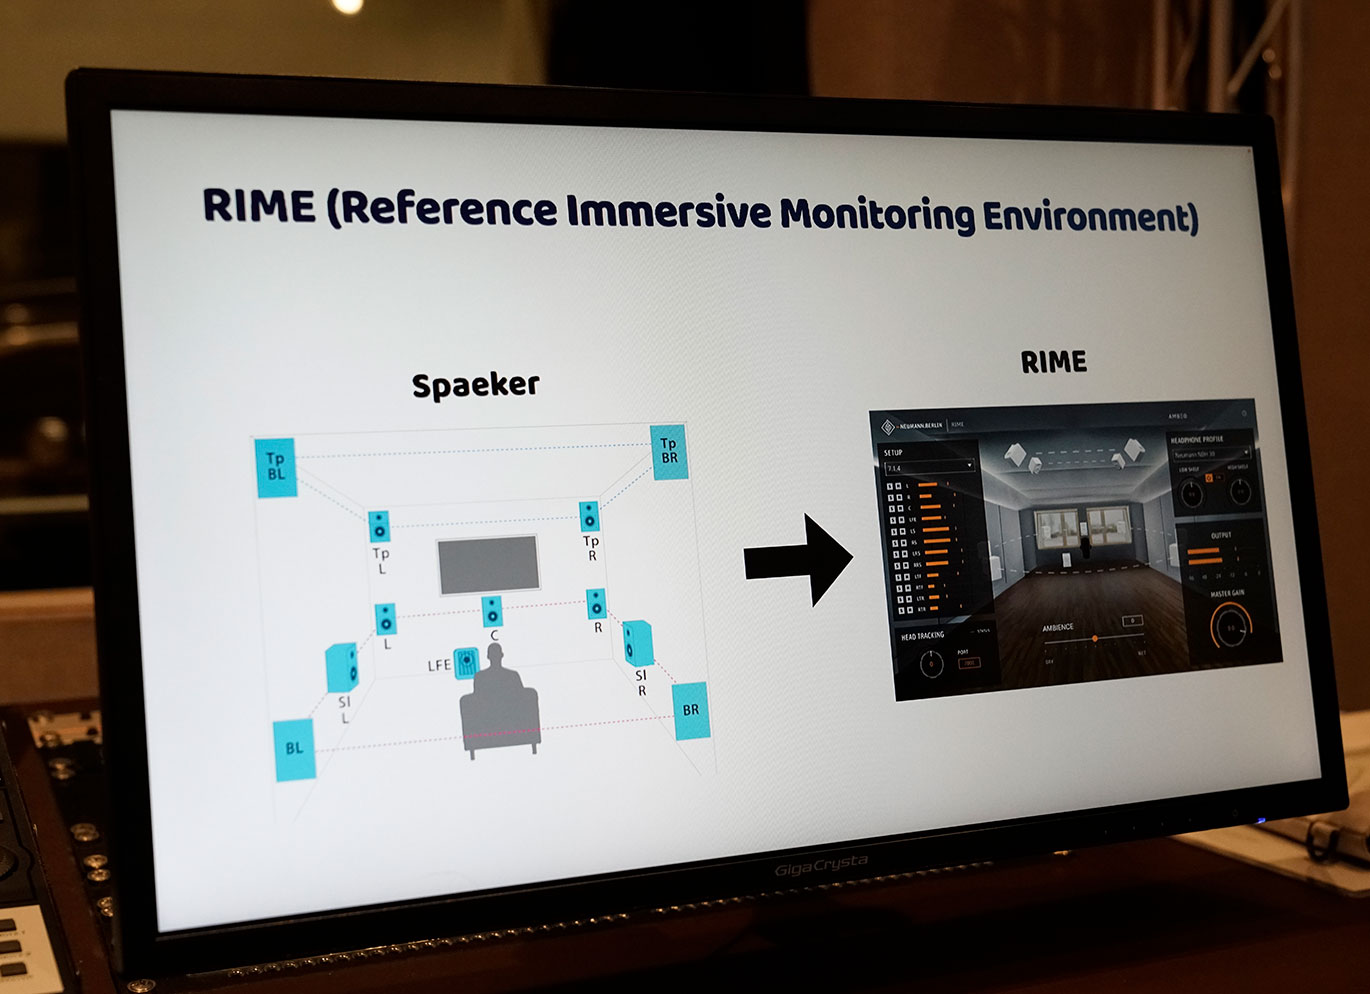Click the LFE subwoofer icon
The width and height of the screenshot is (1370, 994).
point(466,662)
